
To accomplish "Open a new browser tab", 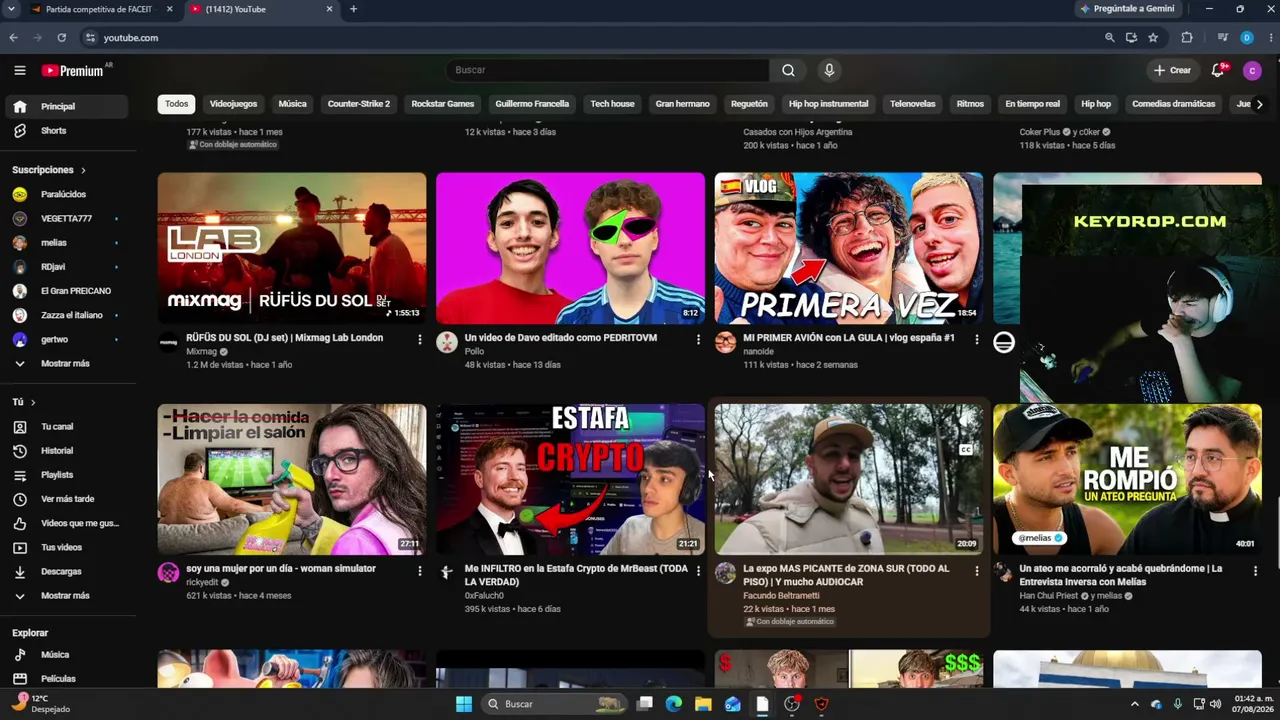I will 353,9.
